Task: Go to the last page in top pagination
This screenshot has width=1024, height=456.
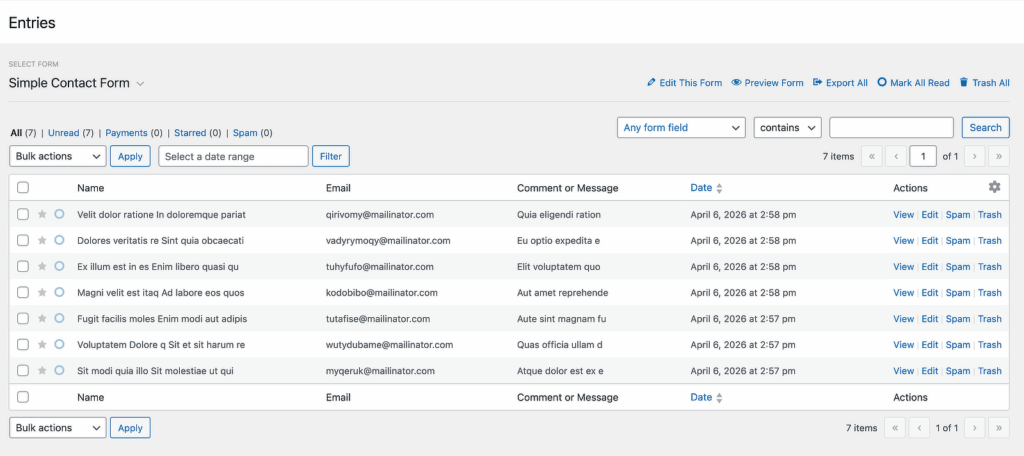Action: click(999, 156)
